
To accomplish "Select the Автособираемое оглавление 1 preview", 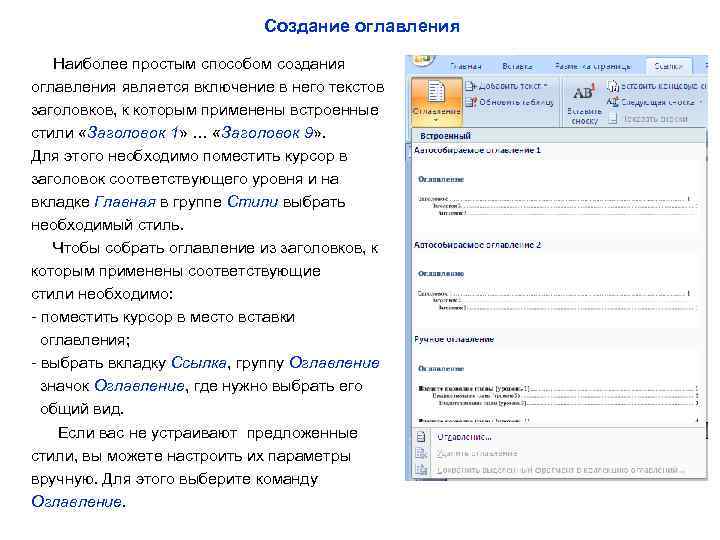I will (x=556, y=190).
